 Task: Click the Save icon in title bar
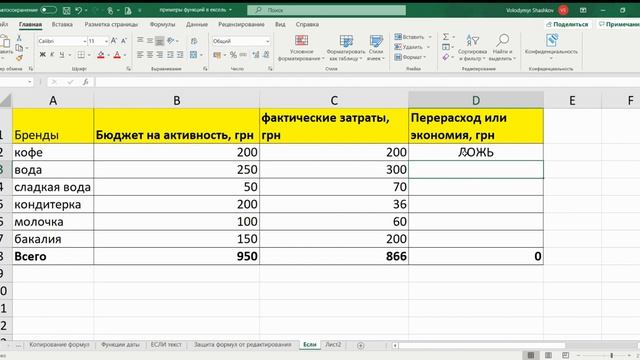(67, 10)
